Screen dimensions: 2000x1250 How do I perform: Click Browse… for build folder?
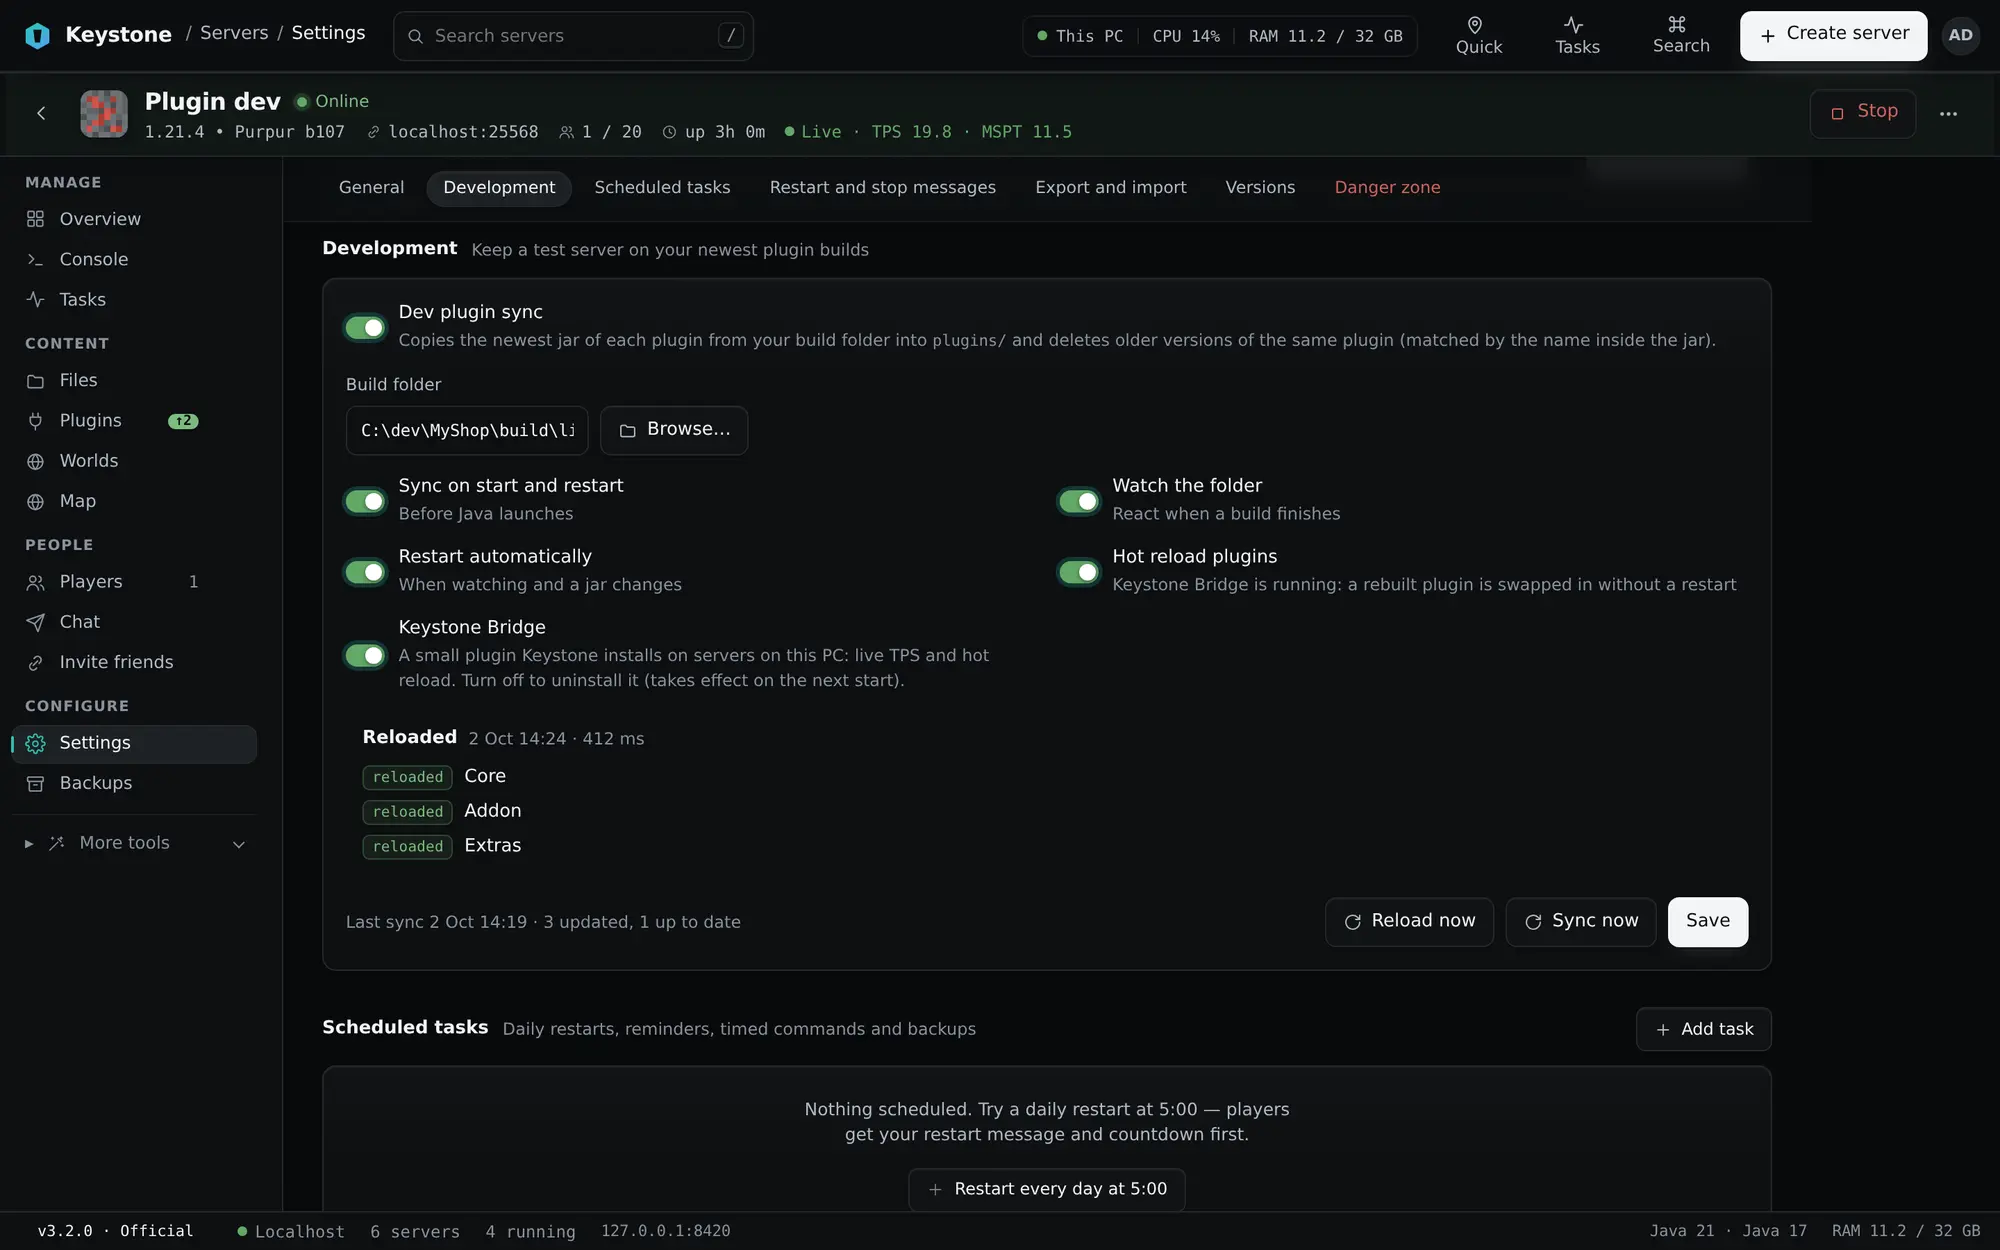[674, 430]
